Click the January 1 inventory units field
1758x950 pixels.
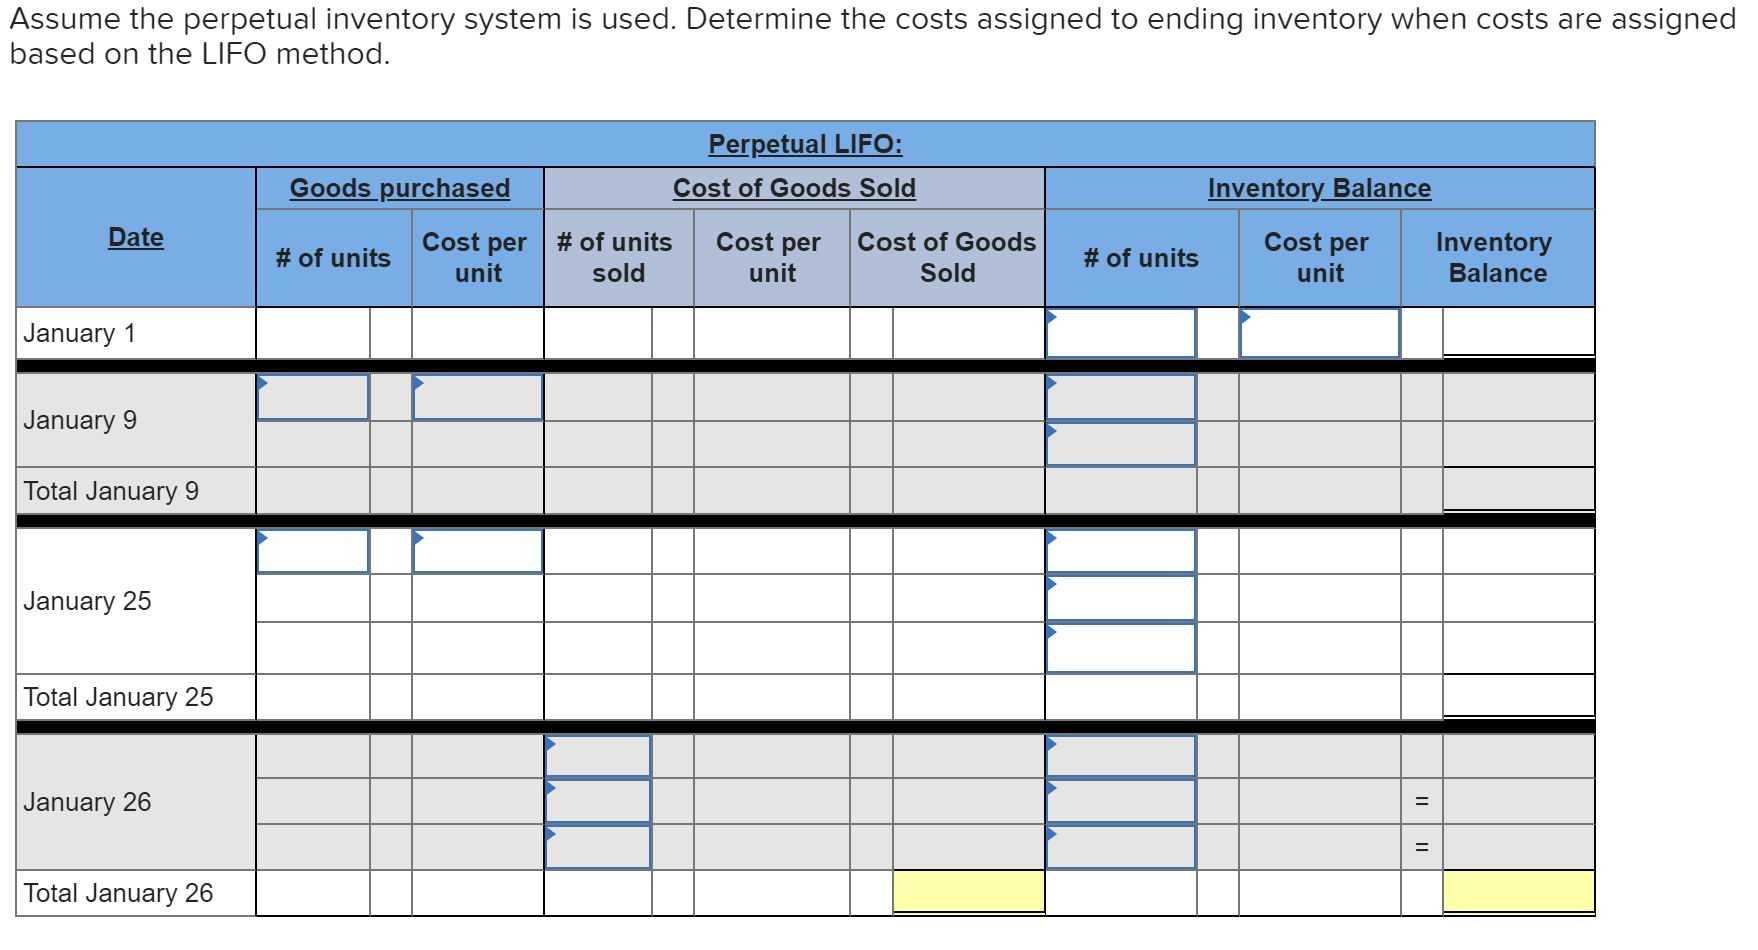click(x=1121, y=333)
